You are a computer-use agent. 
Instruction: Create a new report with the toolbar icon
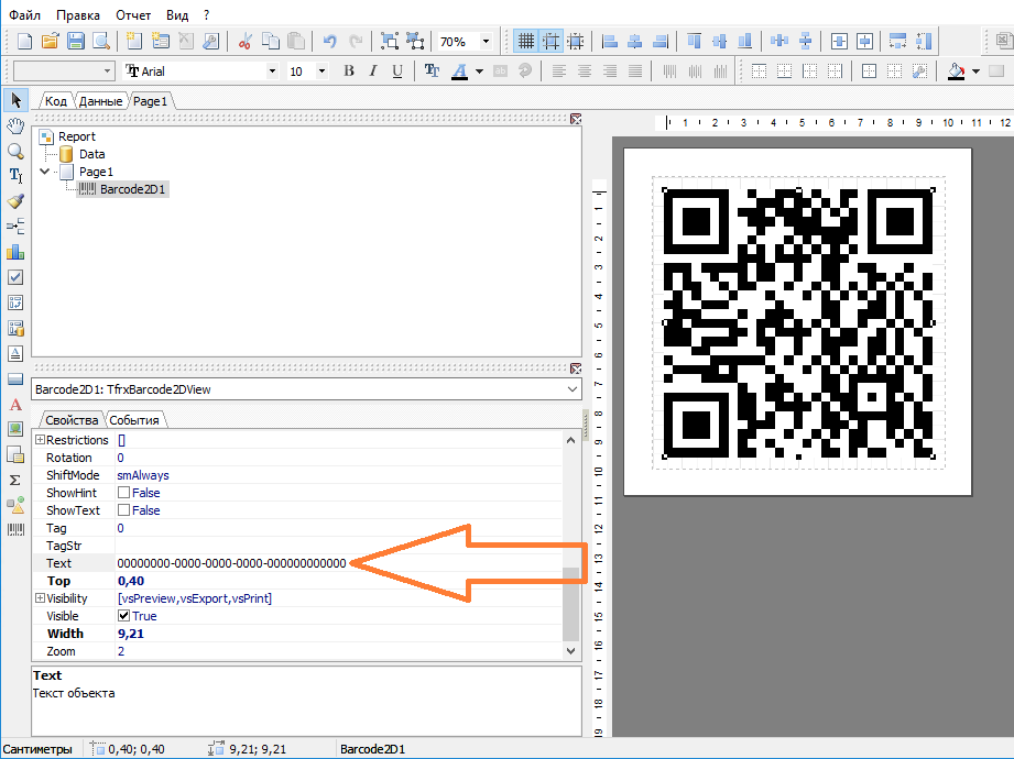[25, 41]
